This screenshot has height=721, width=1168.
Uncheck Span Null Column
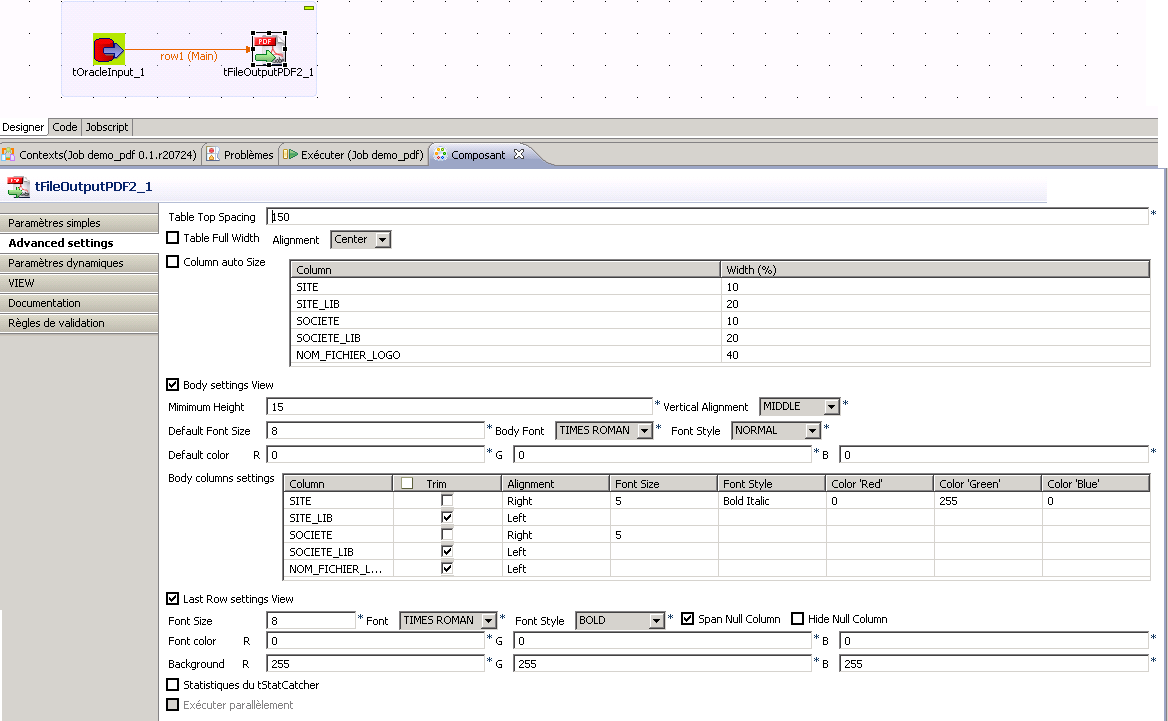pyautogui.click(x=688, y=618)
